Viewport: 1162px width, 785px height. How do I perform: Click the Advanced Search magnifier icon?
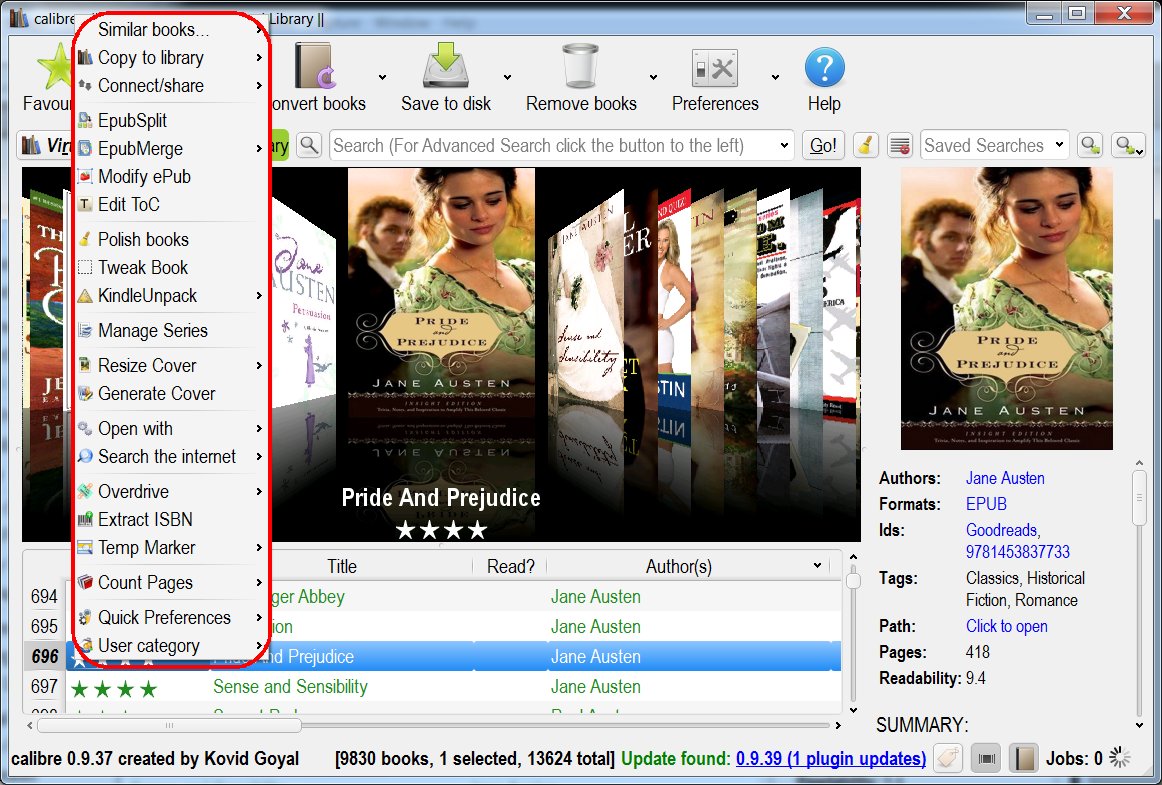[x=309, y=145]
